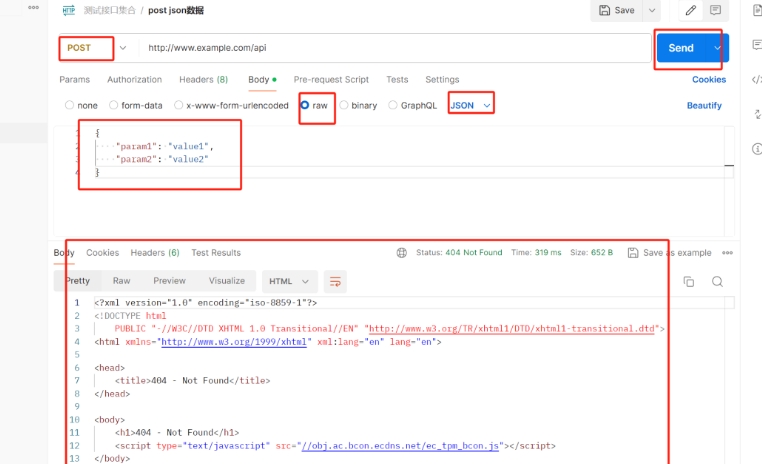Click the HTTP request type icon
The image size is (762, 464).
coord(69,10)
